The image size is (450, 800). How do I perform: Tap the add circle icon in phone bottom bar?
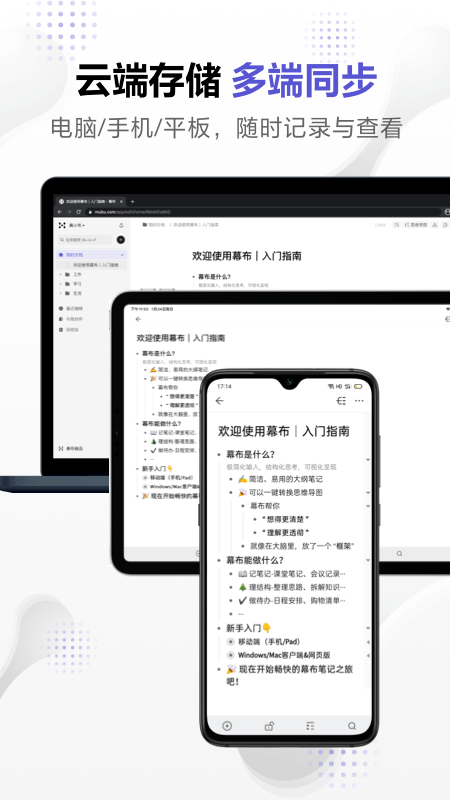(x=227, y=726)
